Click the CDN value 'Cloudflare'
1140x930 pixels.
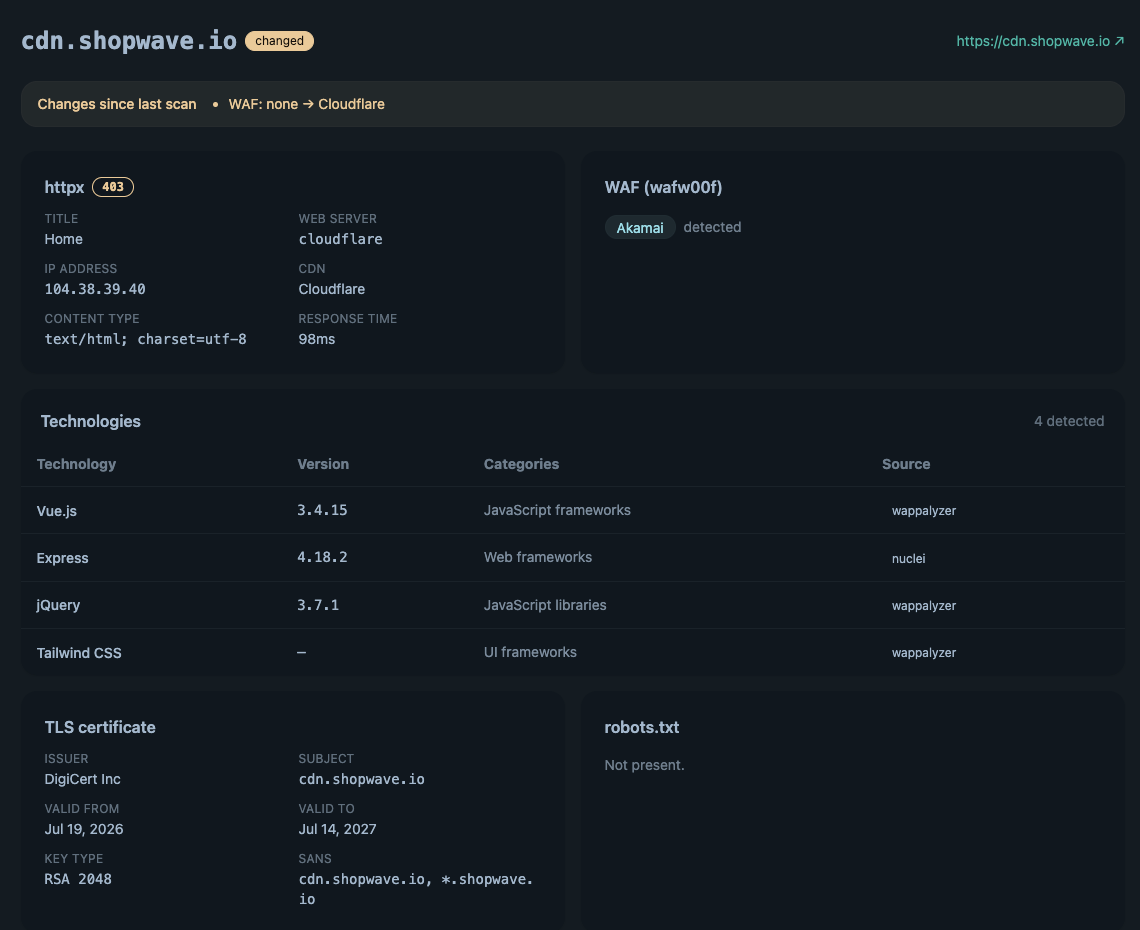(x=332, y=289)
